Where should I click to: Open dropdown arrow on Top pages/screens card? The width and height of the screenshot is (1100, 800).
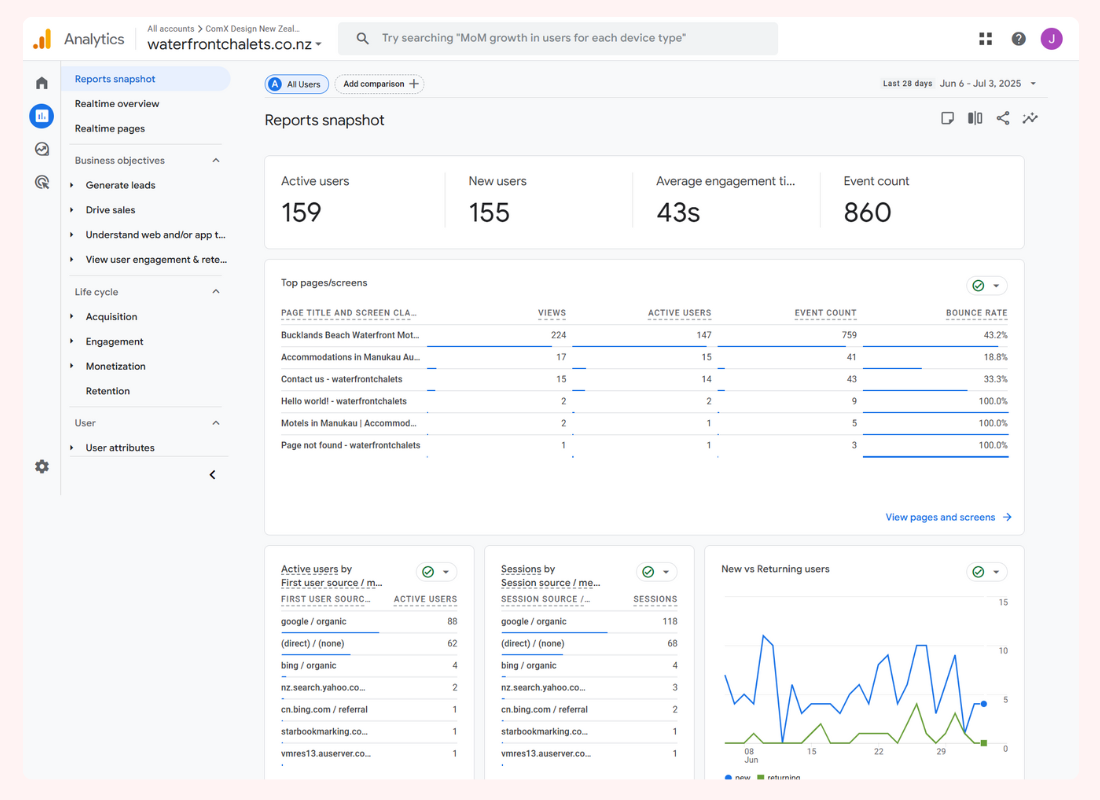point(996,286)
